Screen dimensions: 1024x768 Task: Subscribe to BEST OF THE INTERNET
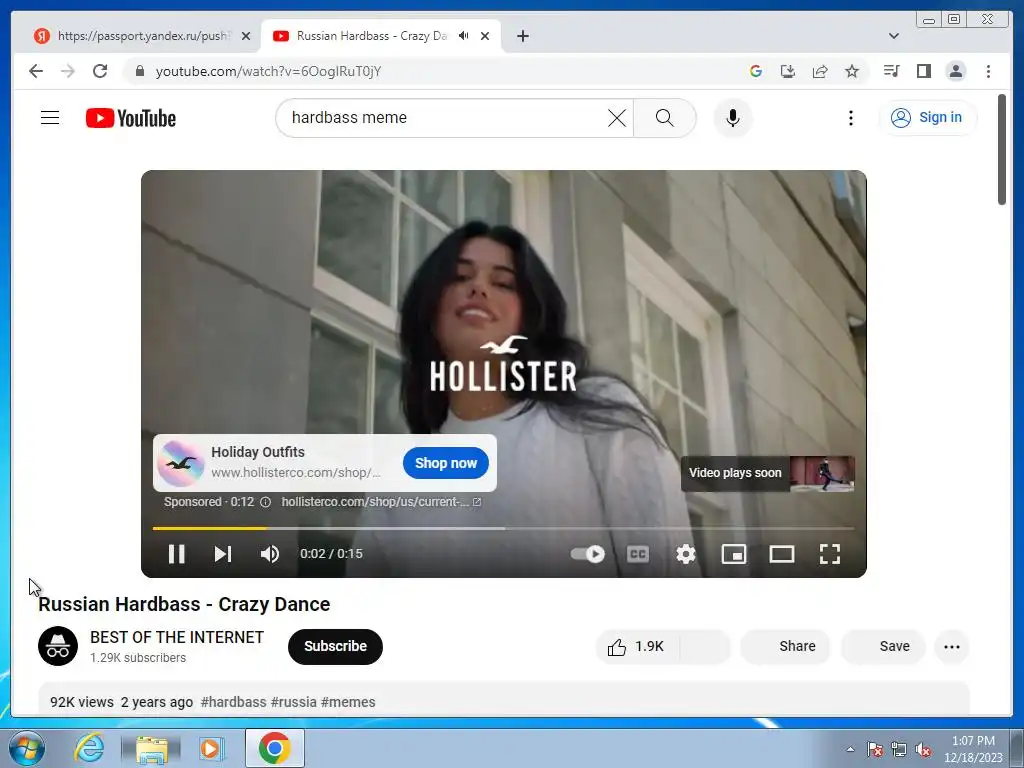[x=335, y=647]
